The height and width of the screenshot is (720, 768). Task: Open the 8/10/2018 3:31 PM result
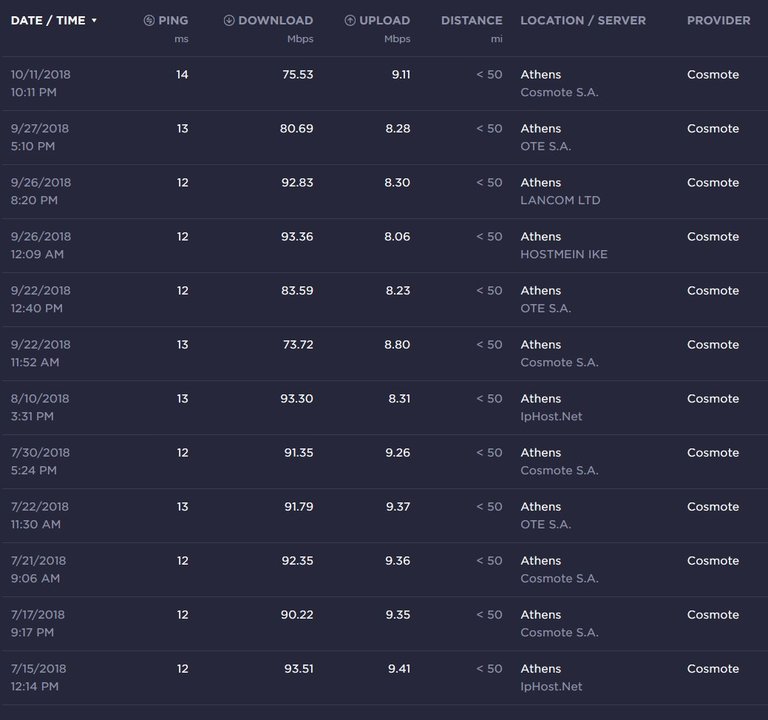(384, 408)
